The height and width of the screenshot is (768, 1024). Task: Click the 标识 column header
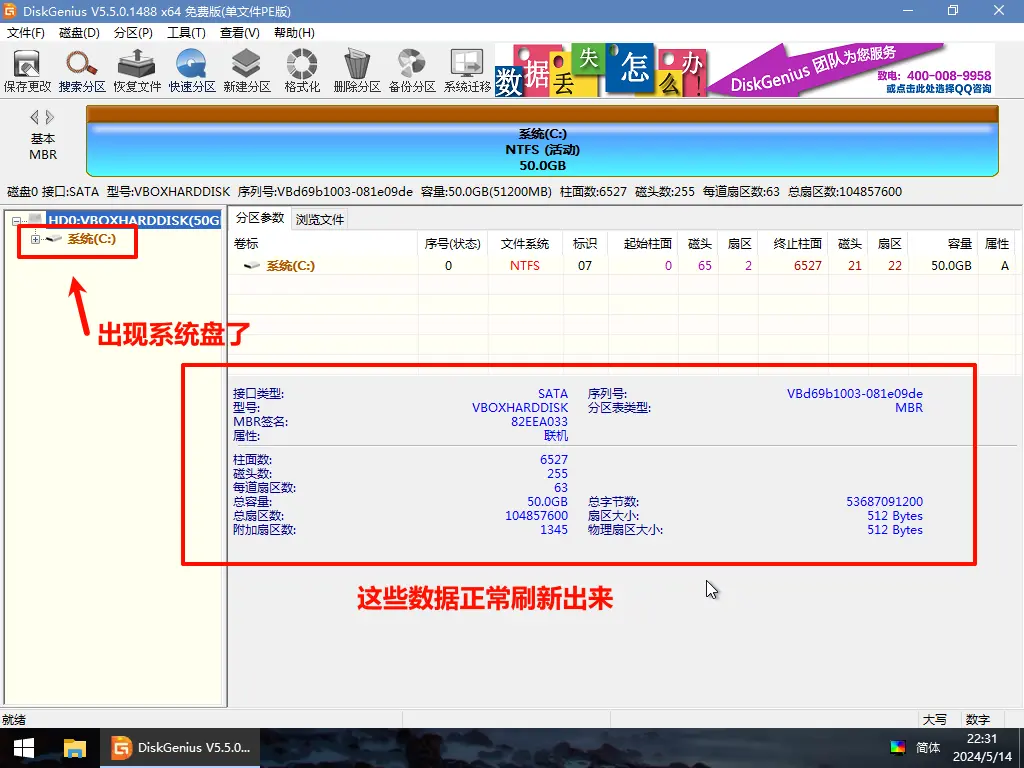[x=585, y=244]
